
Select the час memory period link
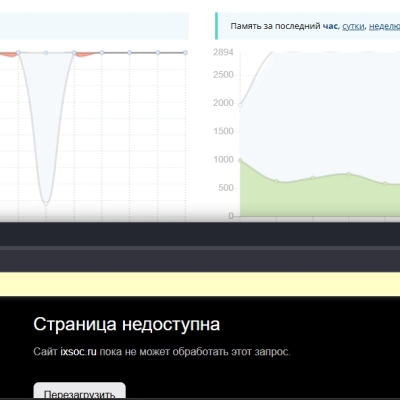[x=330, y=26]
